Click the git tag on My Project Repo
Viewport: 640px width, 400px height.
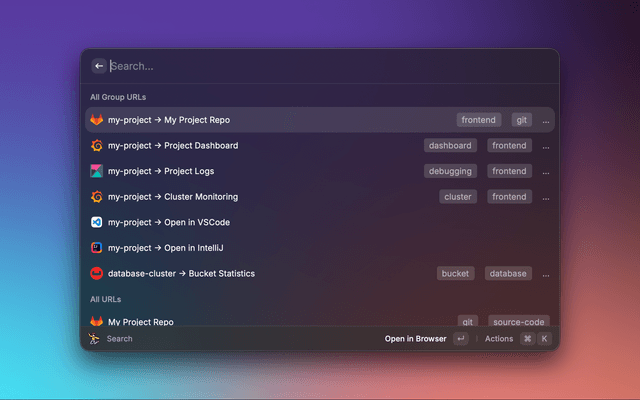[521, 120]
